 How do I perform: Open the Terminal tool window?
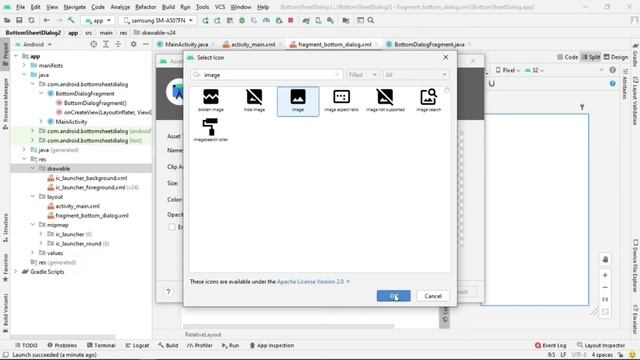pyautogui.click(x=101, y=345)
